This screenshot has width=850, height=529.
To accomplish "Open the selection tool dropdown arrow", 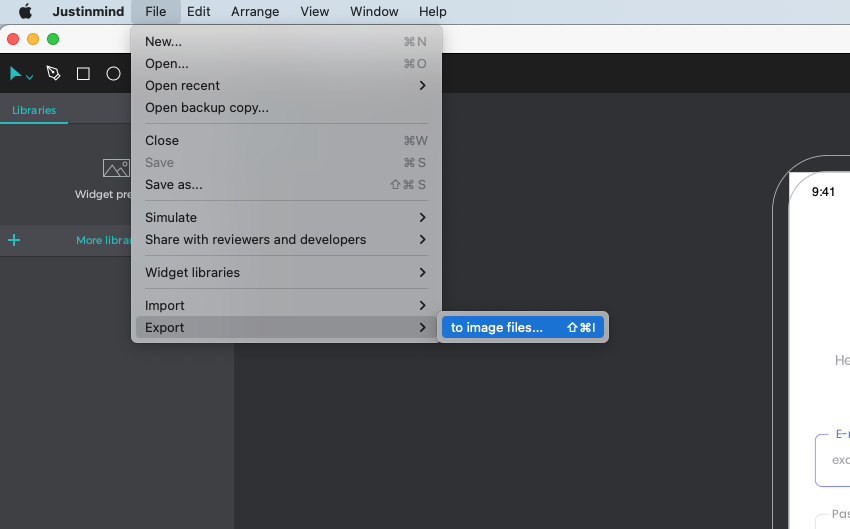I will (x=30, y=77).
